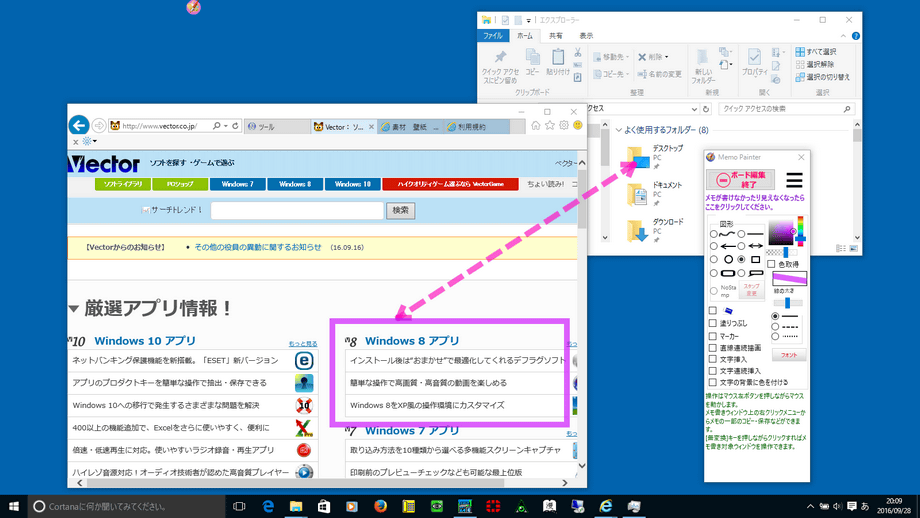Tick the eraser icon checkbox in Memo Painter
This screenshot has width=920, height=518.
(x=712, y=310)
